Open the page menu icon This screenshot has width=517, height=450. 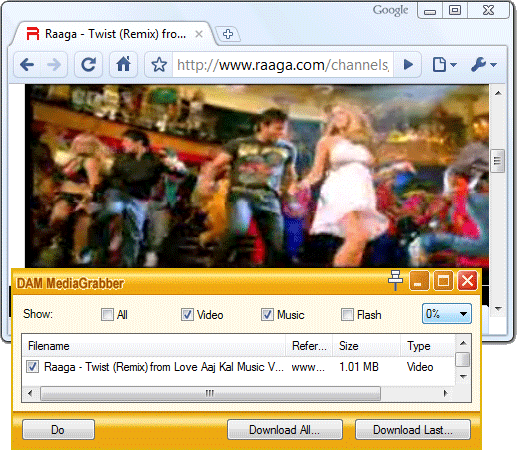tap(444, 64)
